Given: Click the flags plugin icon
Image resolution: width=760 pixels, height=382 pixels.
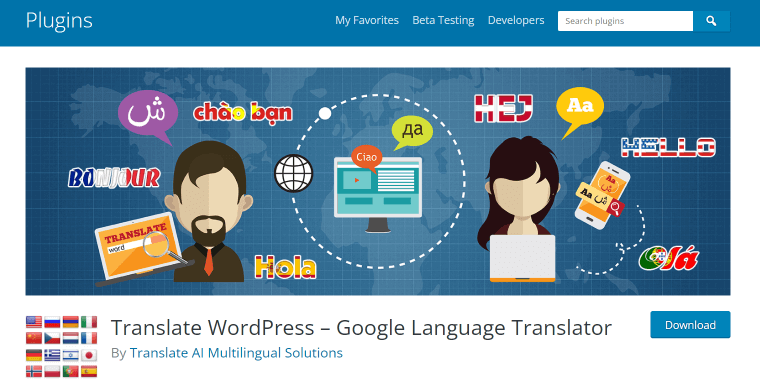Looking at the screenshot, I should pos(62,347).
